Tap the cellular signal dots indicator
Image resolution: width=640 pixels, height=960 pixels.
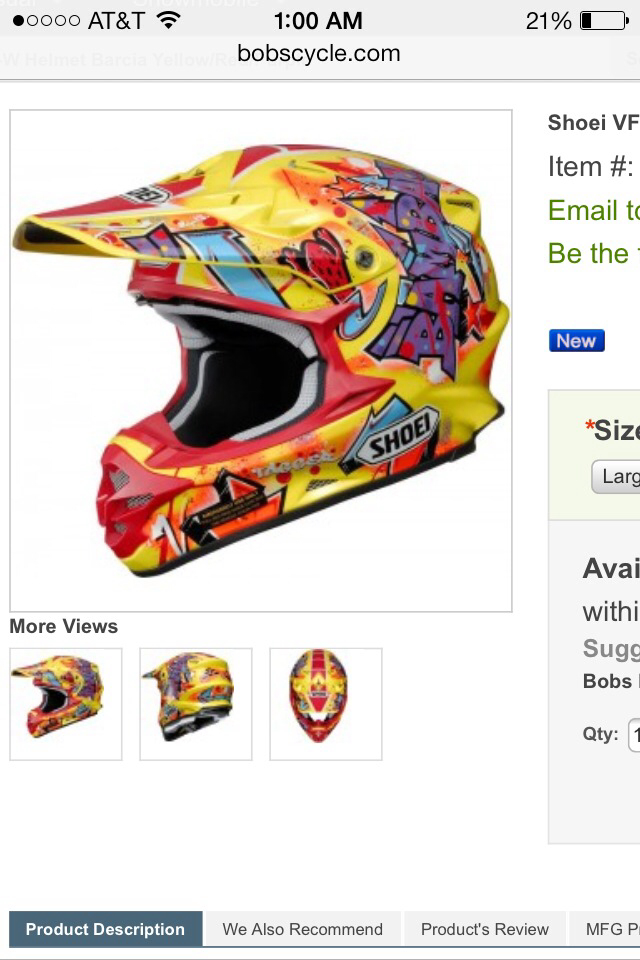(46, 21)
